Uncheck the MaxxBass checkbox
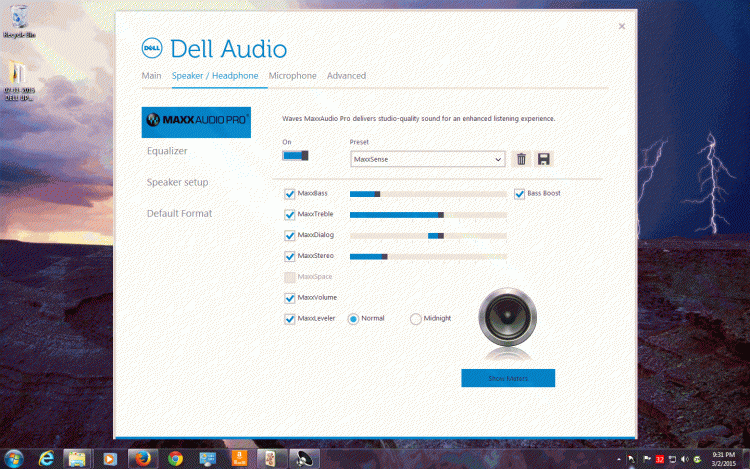The height and width of the screenshot is (469, 750). pos(289,194)
